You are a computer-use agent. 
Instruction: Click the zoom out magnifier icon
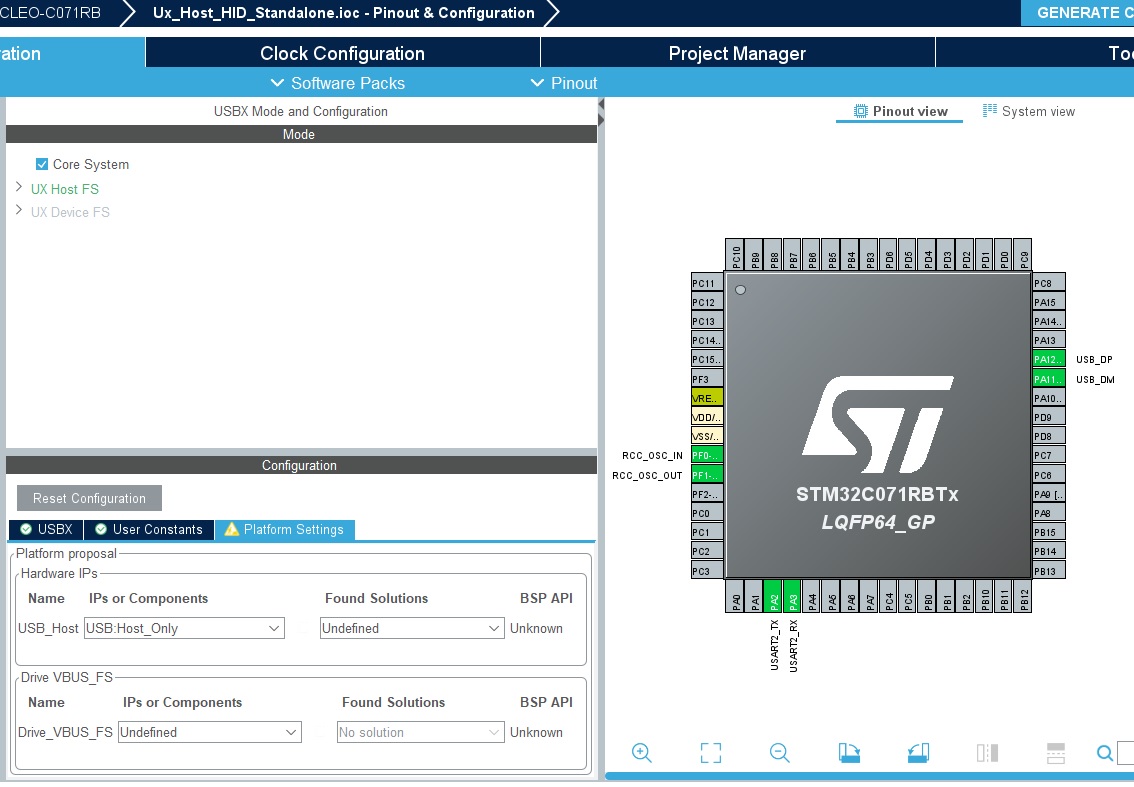click(779, 753)
